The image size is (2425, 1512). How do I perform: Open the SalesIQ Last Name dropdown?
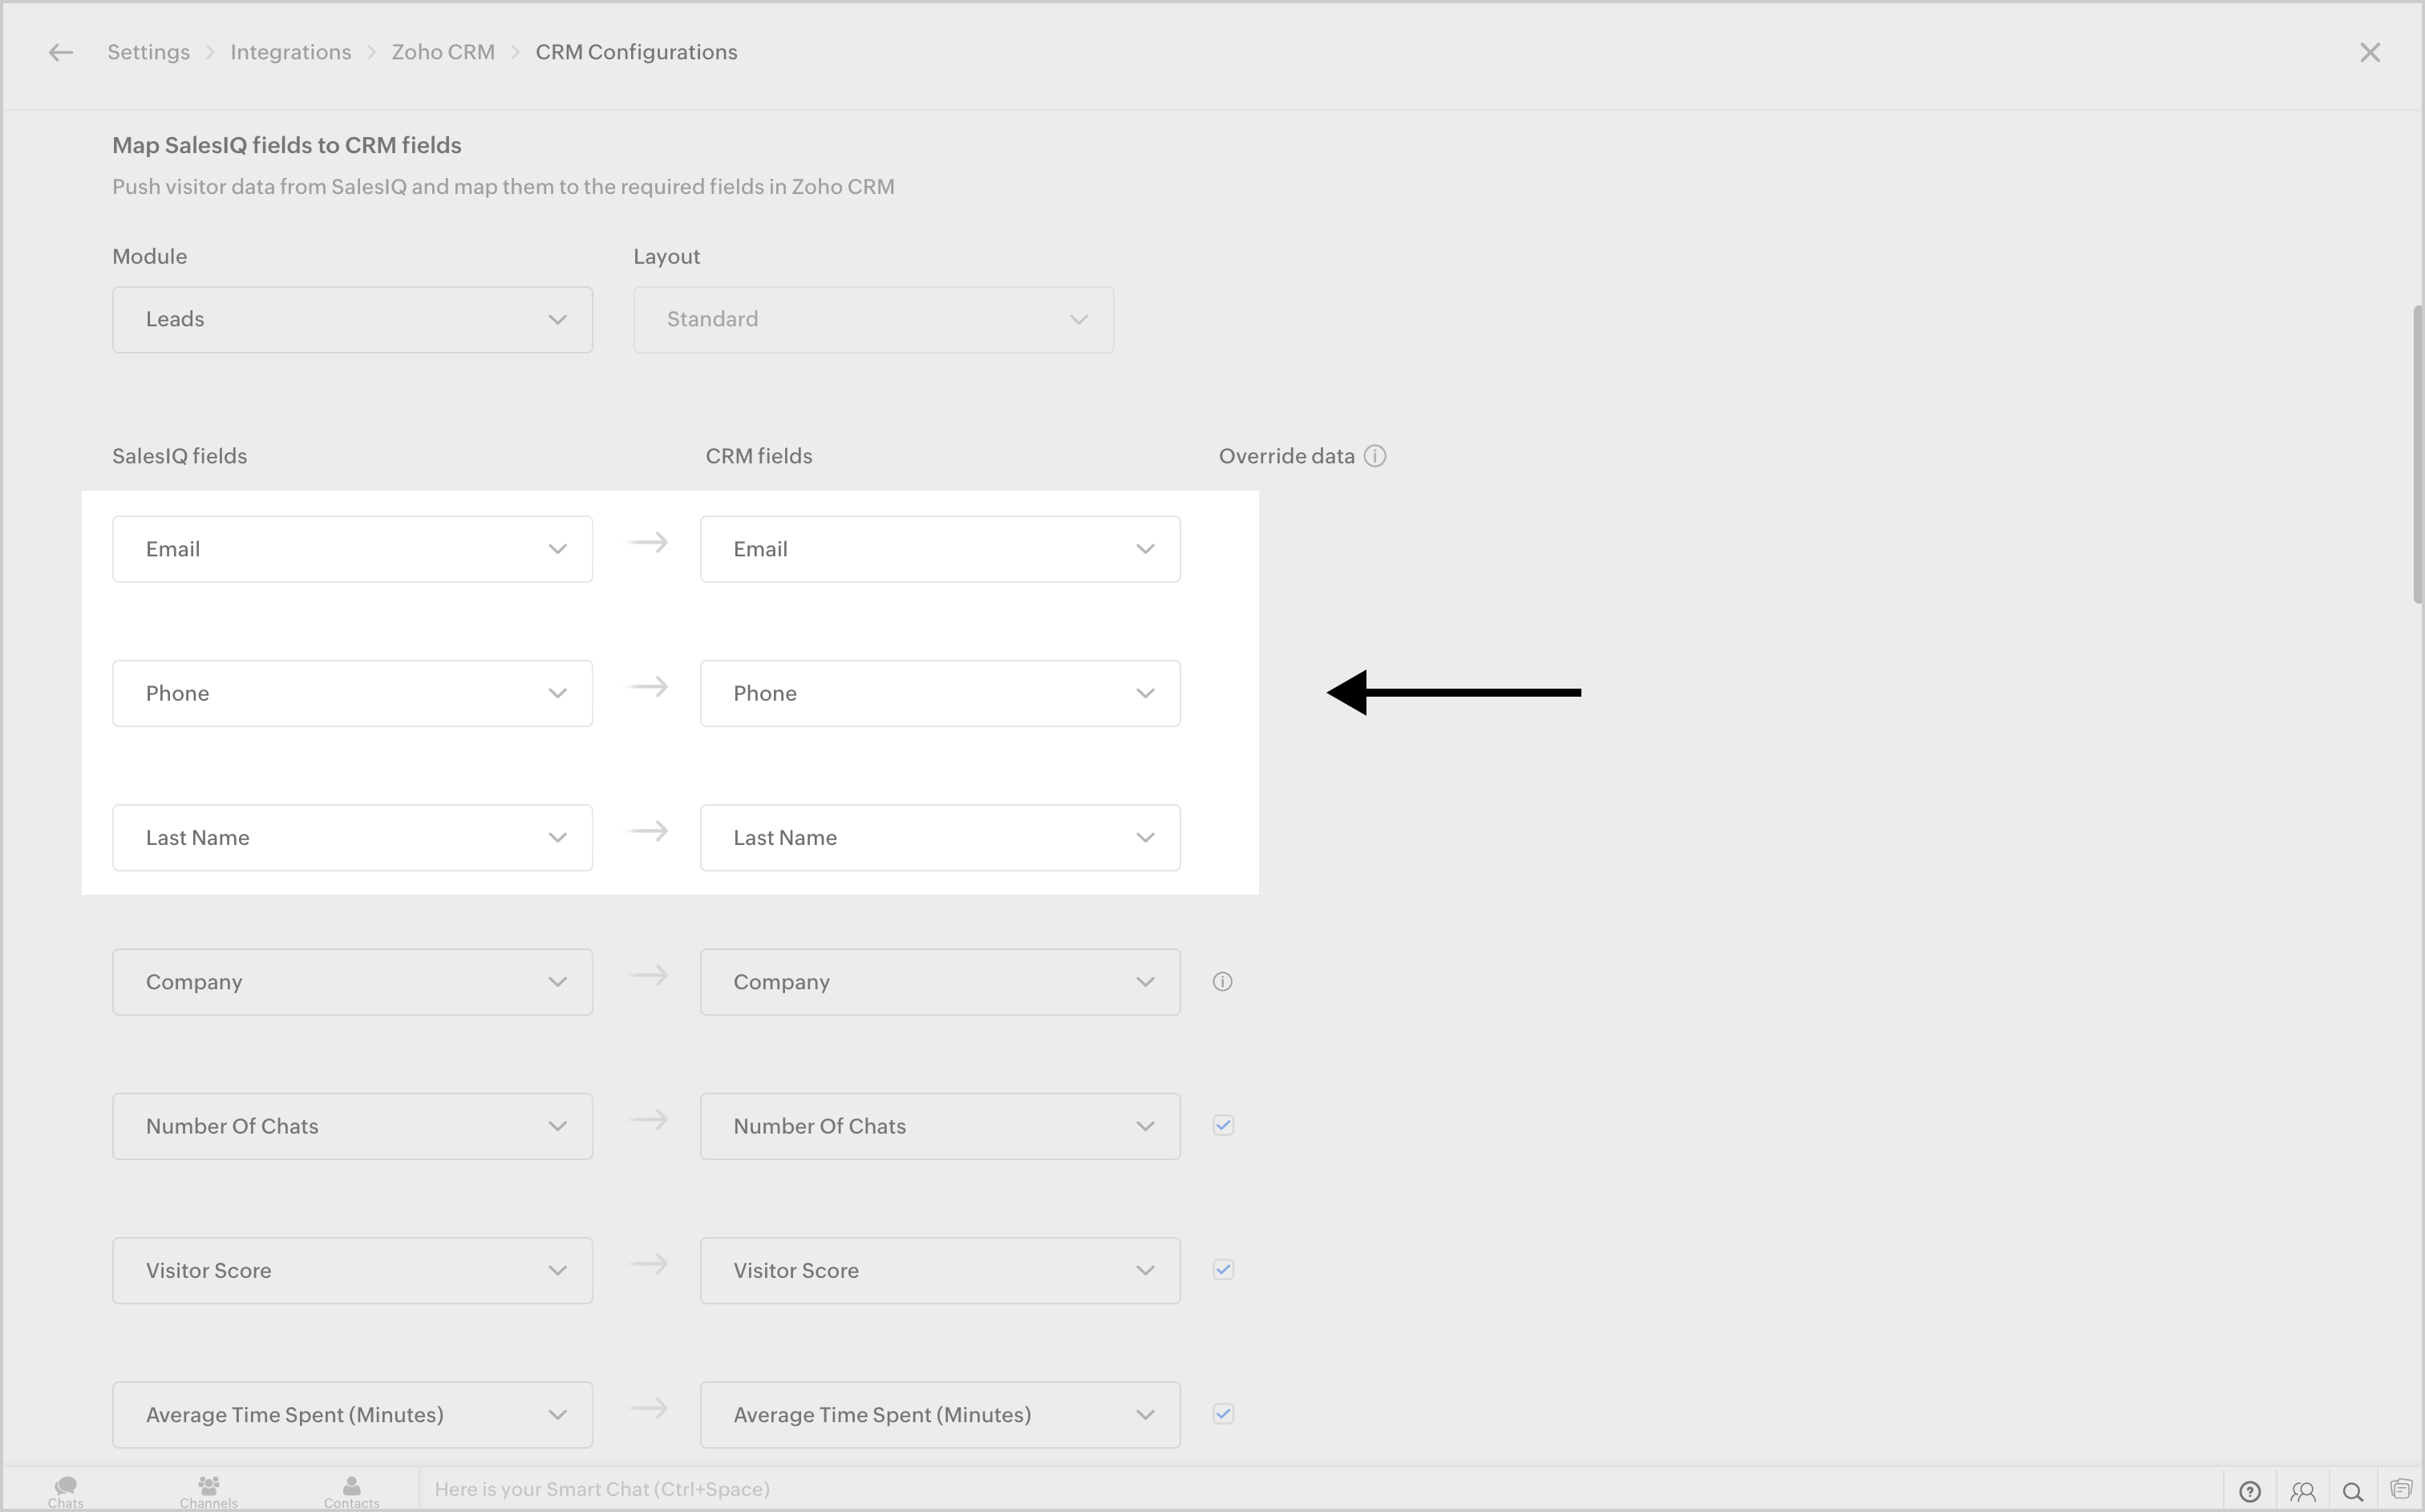352,838
